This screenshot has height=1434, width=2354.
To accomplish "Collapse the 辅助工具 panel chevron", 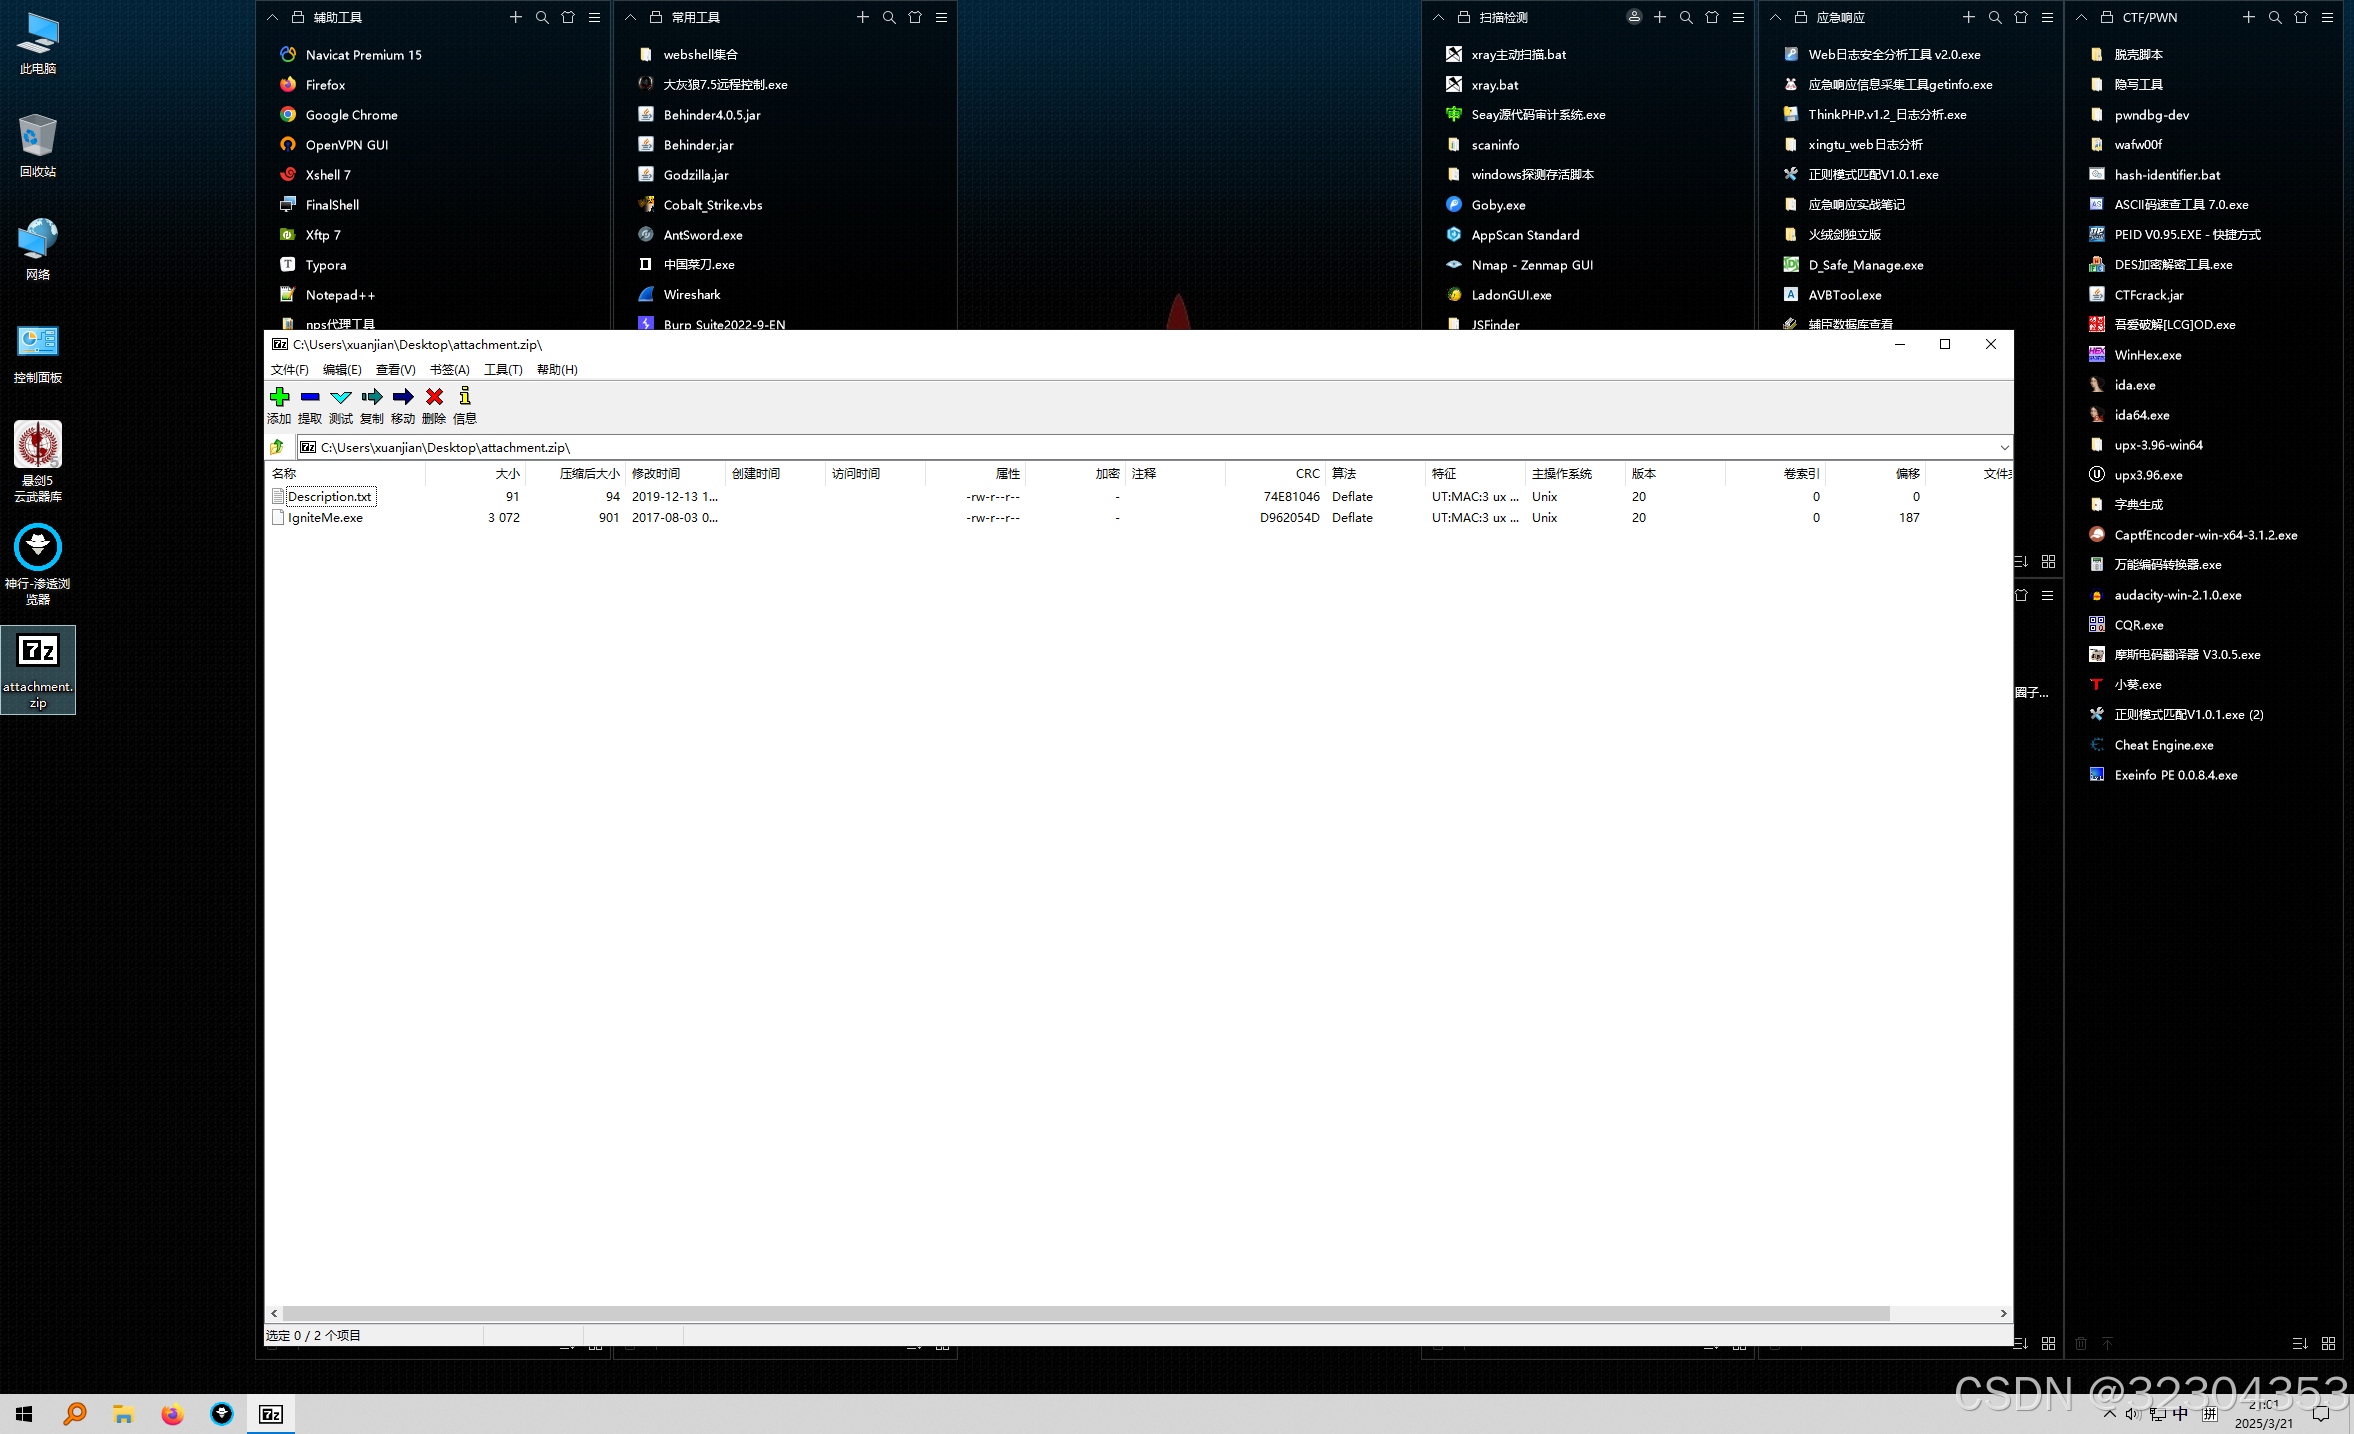I will (x=272, y=17).
